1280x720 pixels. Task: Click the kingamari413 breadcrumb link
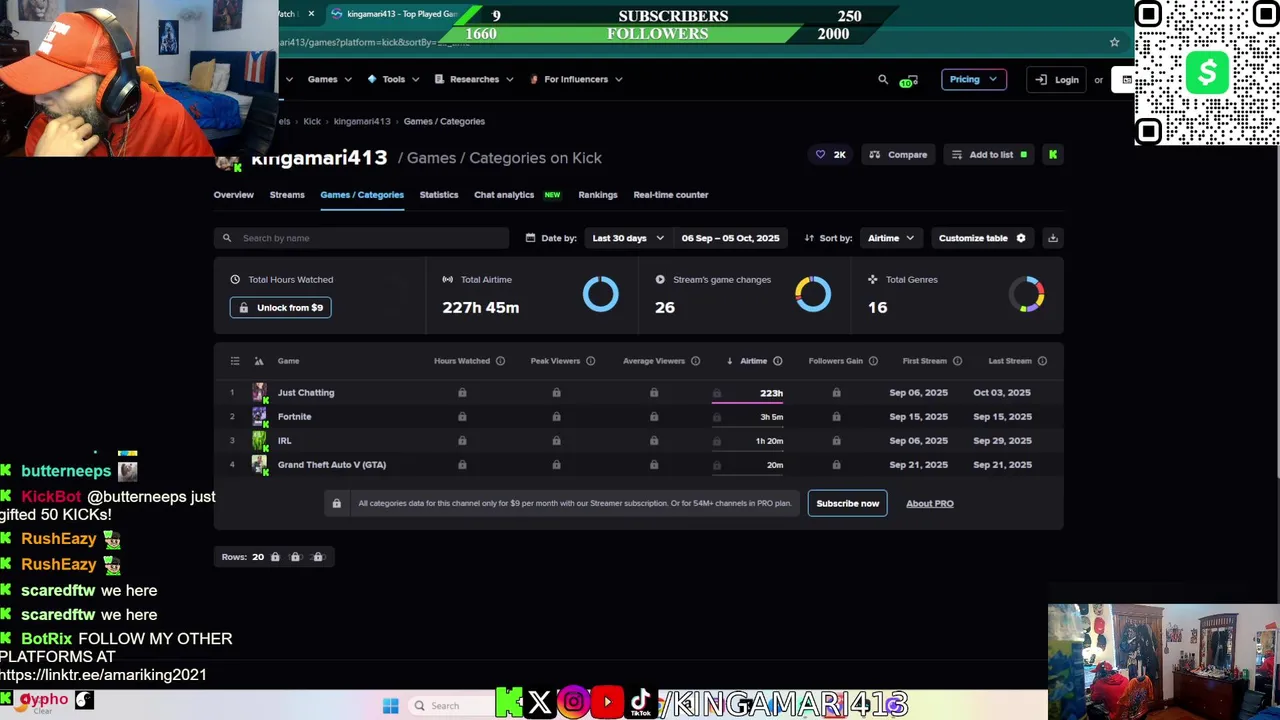click(x=362, y=122)
